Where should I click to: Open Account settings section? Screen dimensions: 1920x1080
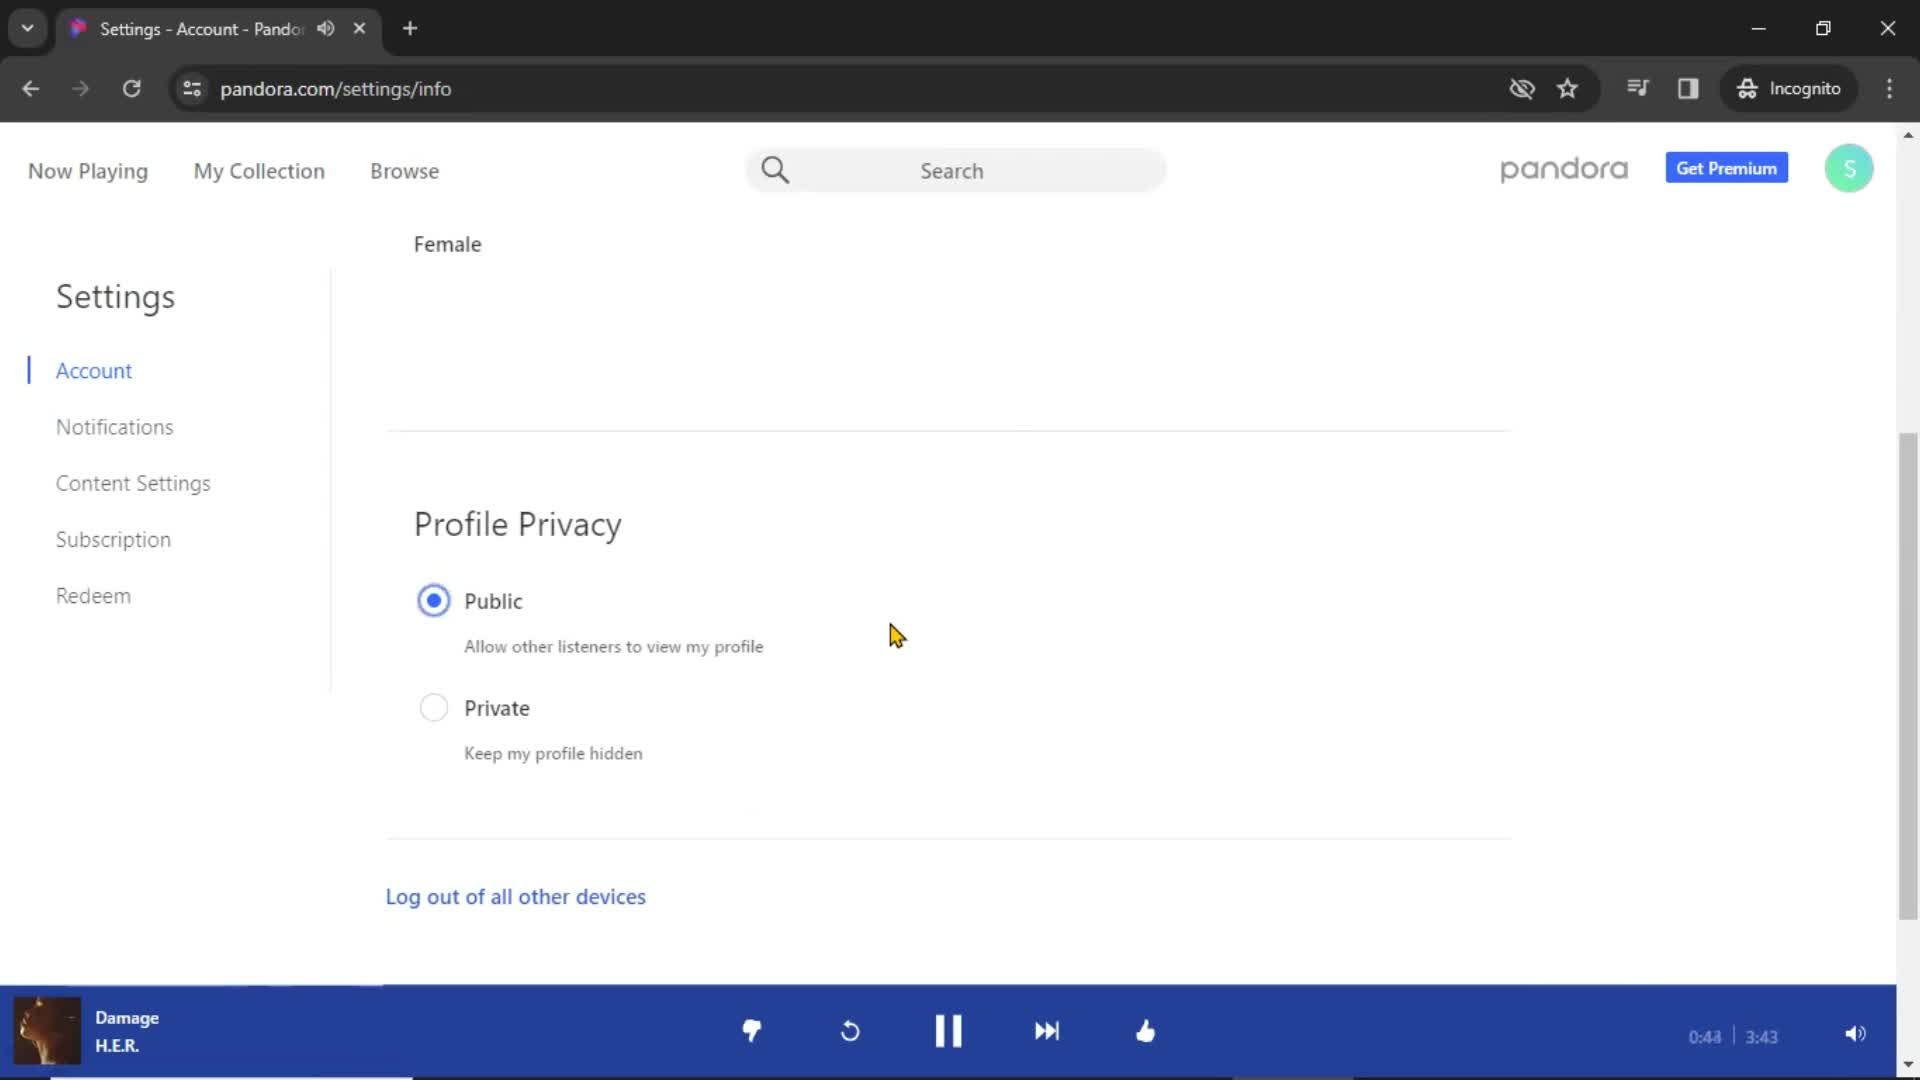point(94,371)
